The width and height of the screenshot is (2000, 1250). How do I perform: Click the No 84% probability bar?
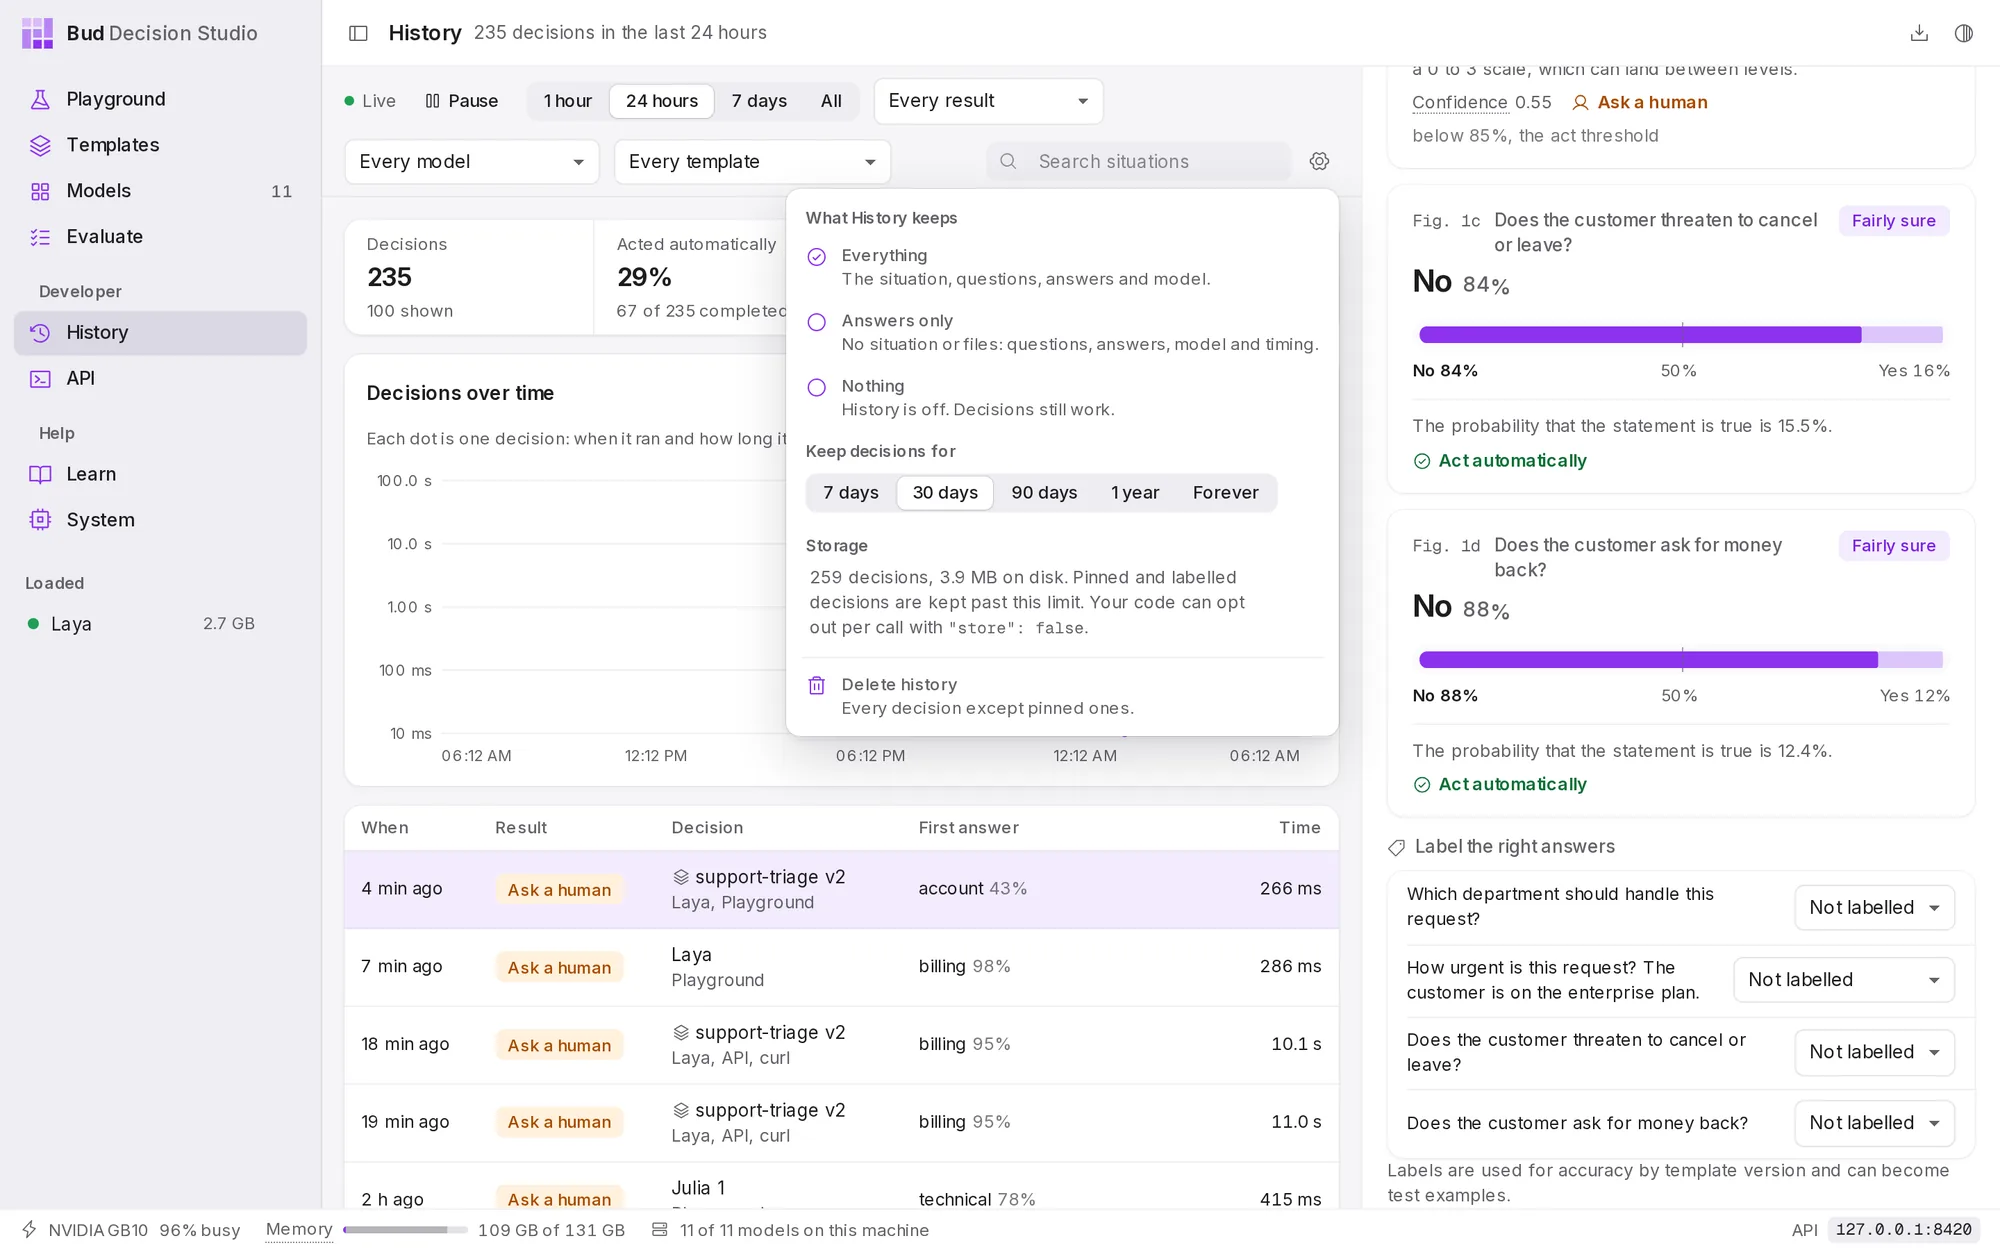point(1680,335)
